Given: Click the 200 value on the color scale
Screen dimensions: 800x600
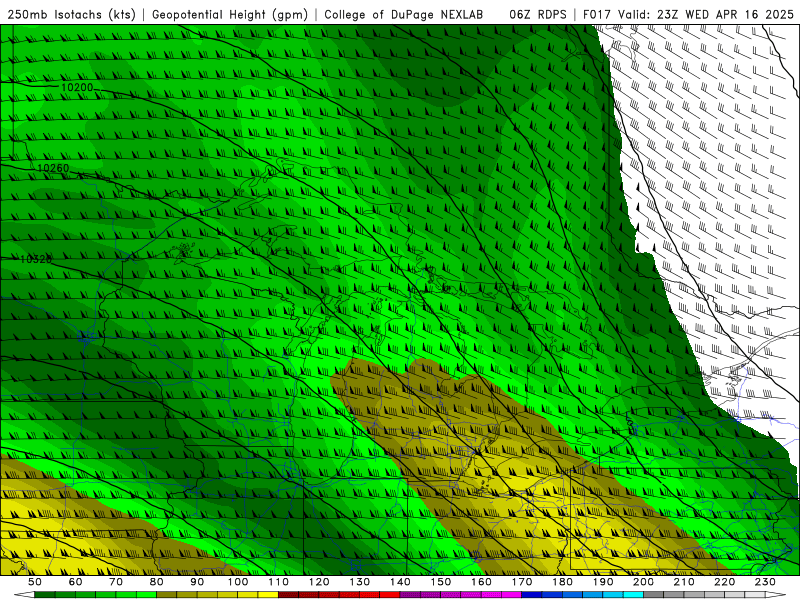Looking at the screenshot, I should 643,582.
